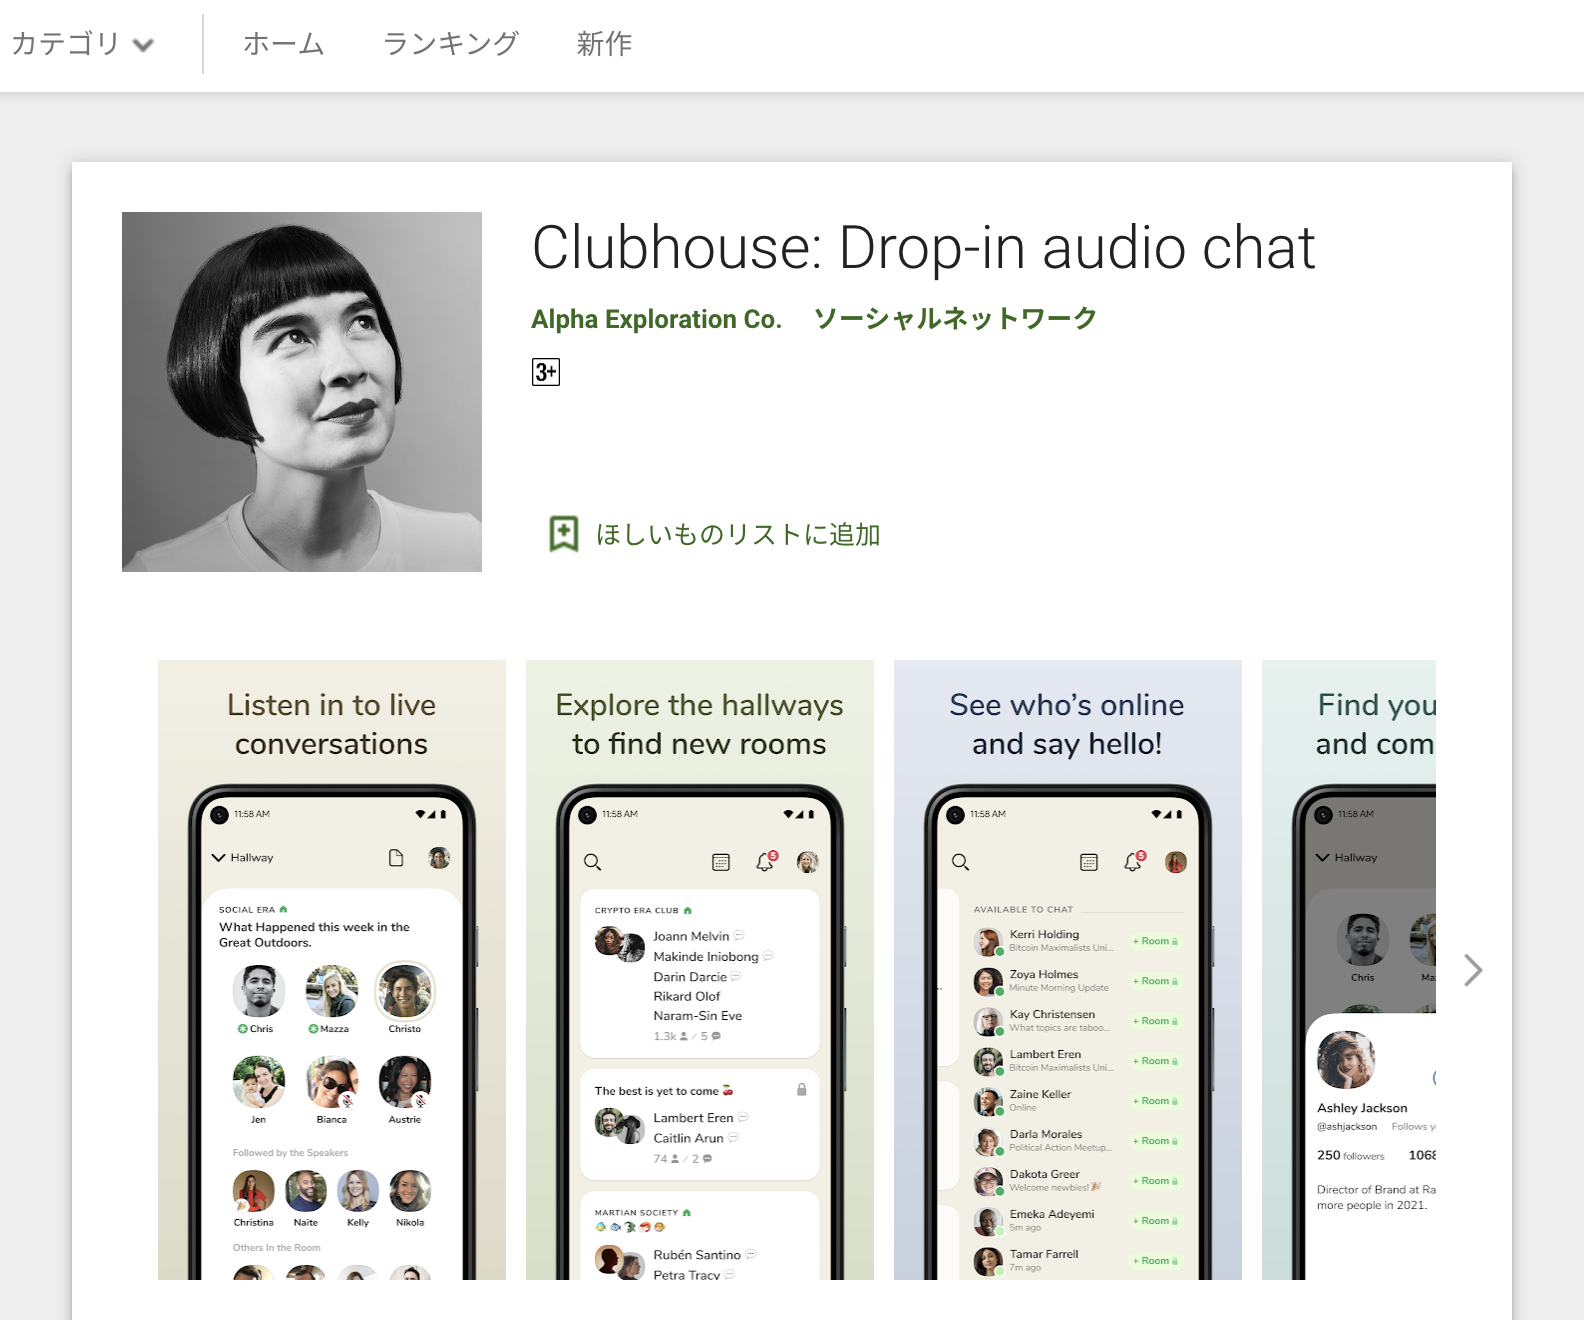Image resolution: width=1584 pixels, height=1320 pixels.
Task: Click the Clubhouse app icon portrait
Action: point(302,392)
